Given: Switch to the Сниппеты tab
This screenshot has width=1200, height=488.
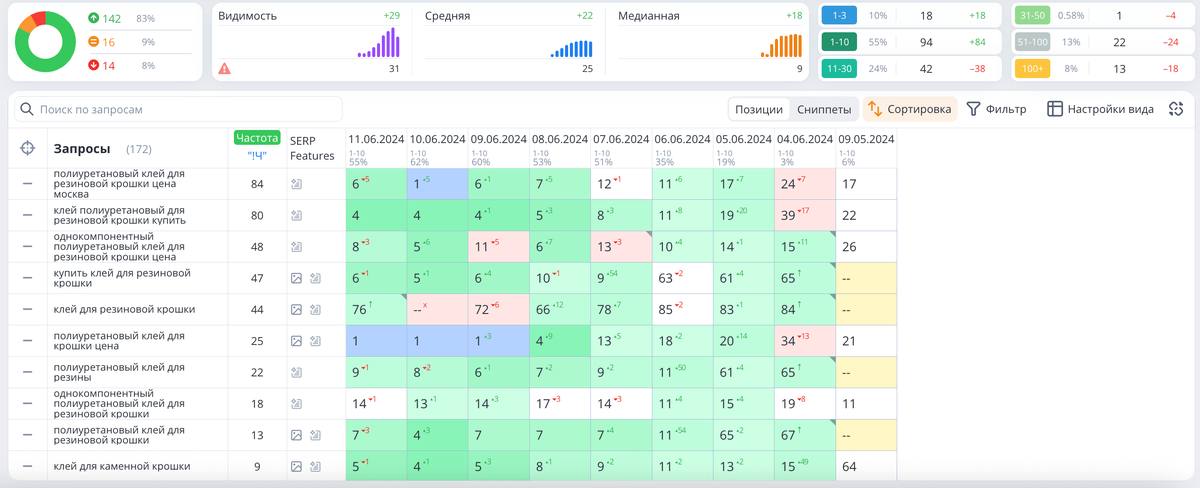Looking at the screenshot, I should click(x=824, y=109).
